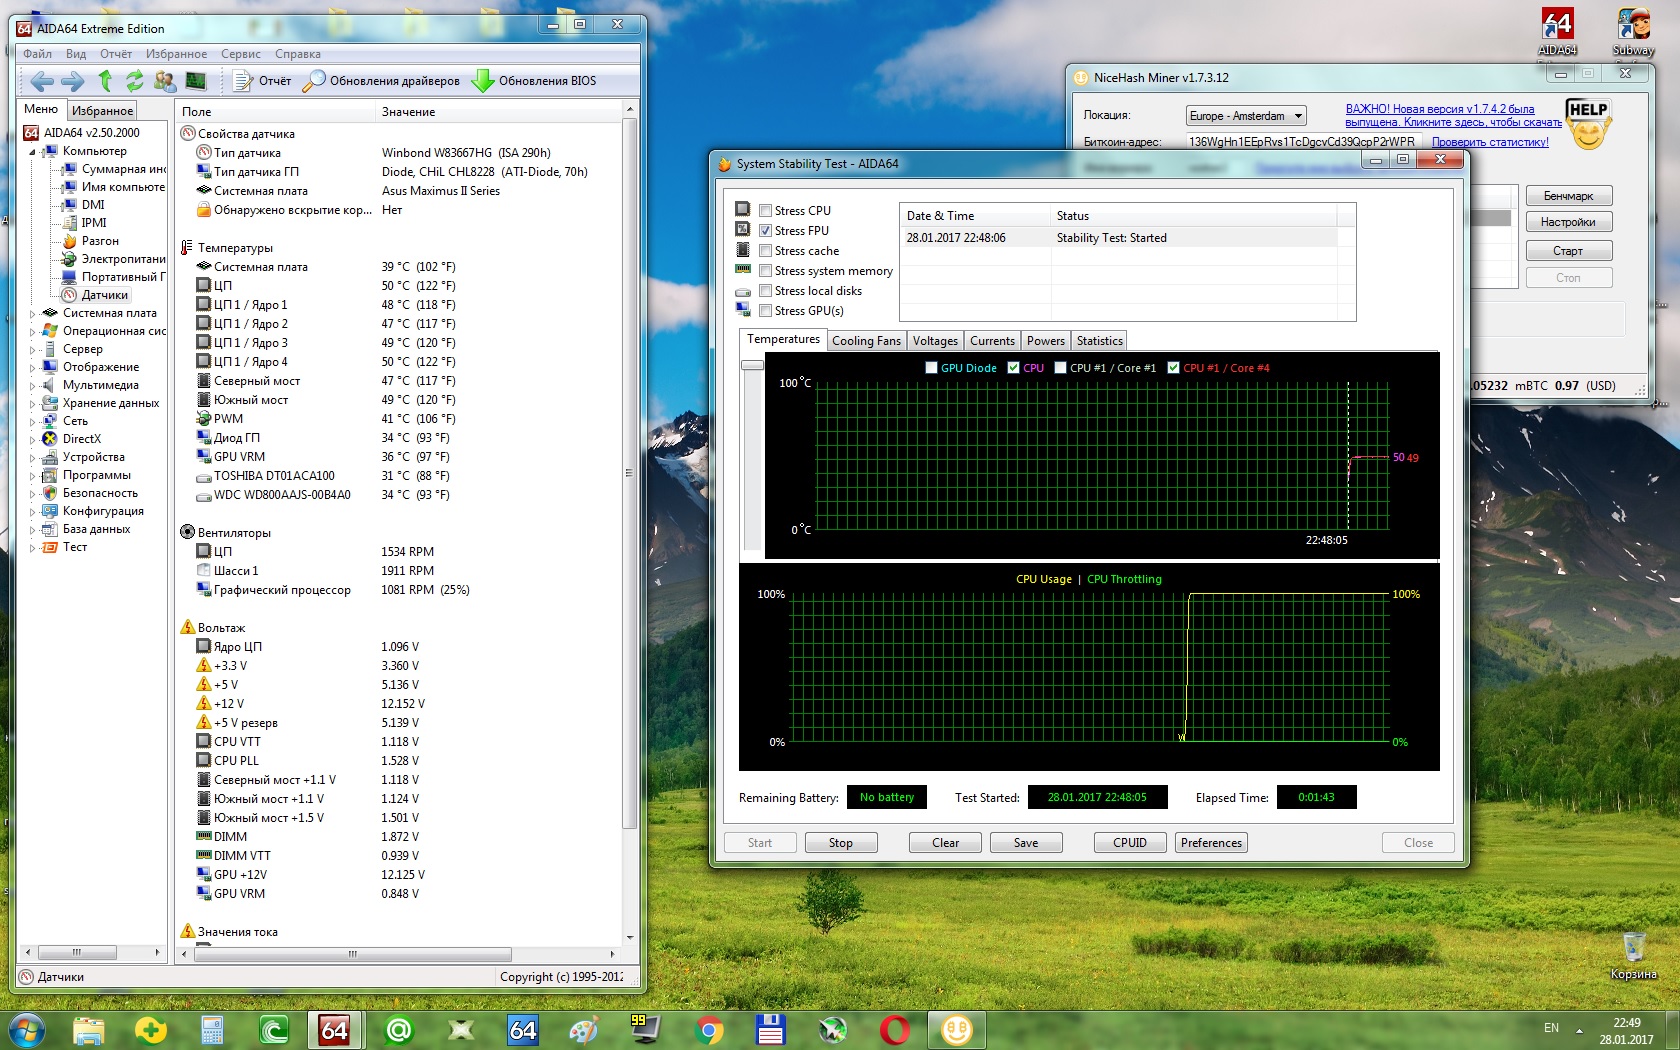The image size is (1680, 1050).
Task: Open the Windows Start menu orb
Action: [x=25, y=1029]
